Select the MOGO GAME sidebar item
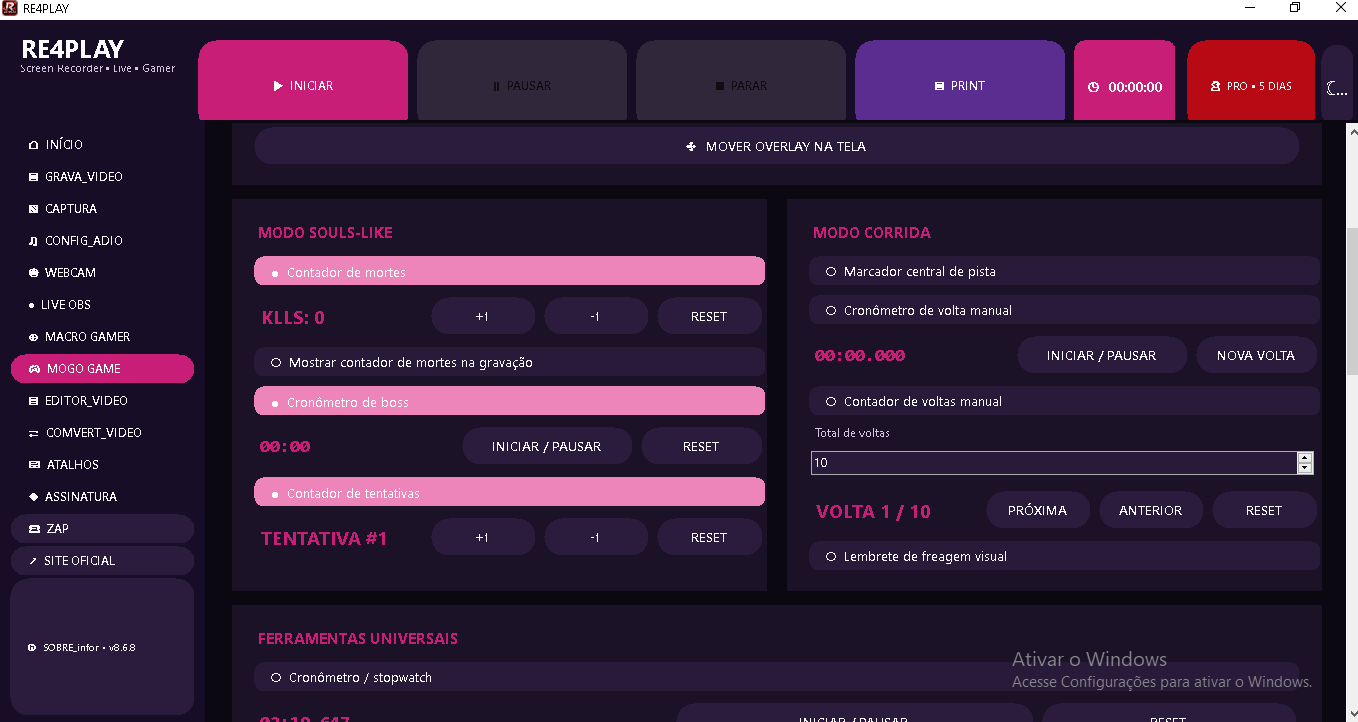Screen dimensions: 1358x722 102,369
